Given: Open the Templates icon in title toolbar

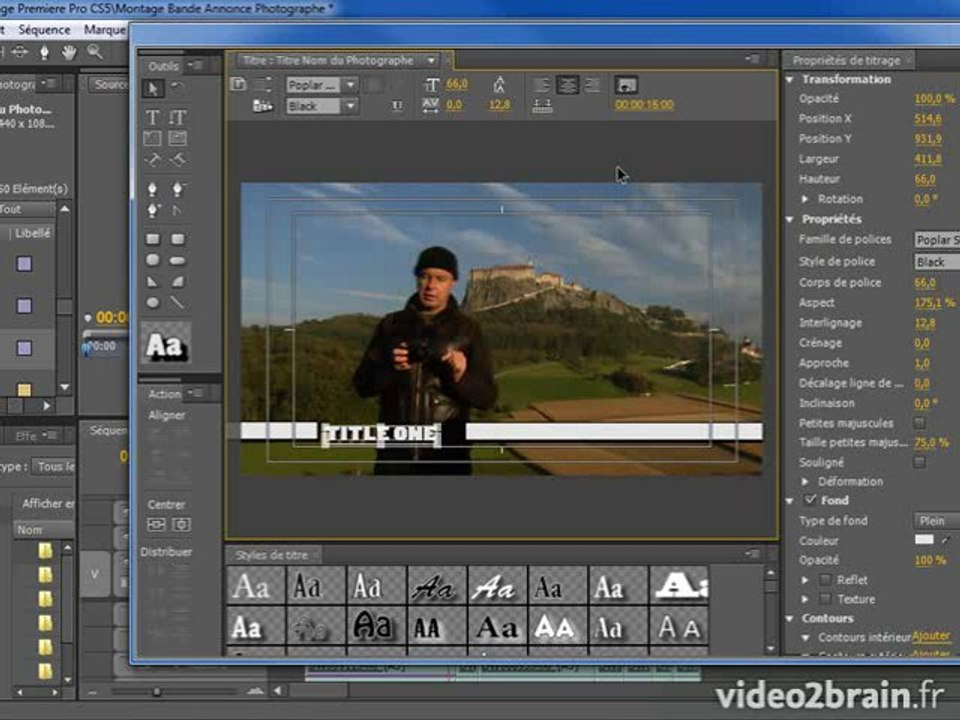Looking at the screenshot, I should (263, 106).
